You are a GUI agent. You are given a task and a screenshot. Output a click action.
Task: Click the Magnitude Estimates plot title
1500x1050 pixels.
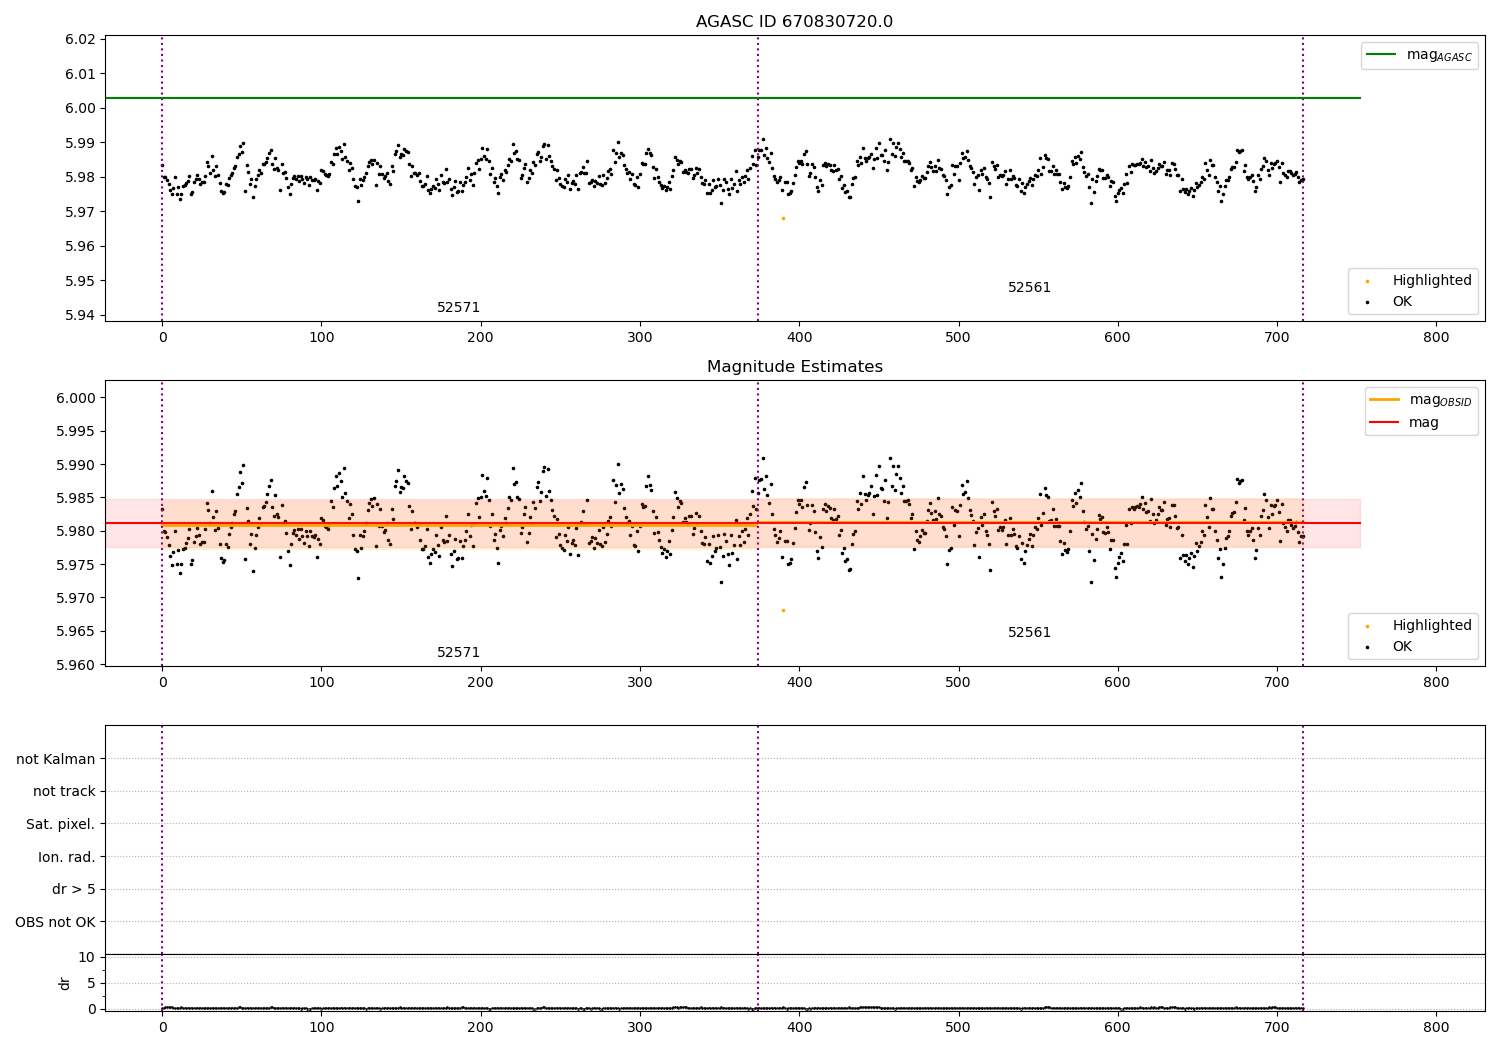click(x=794, y=367)
